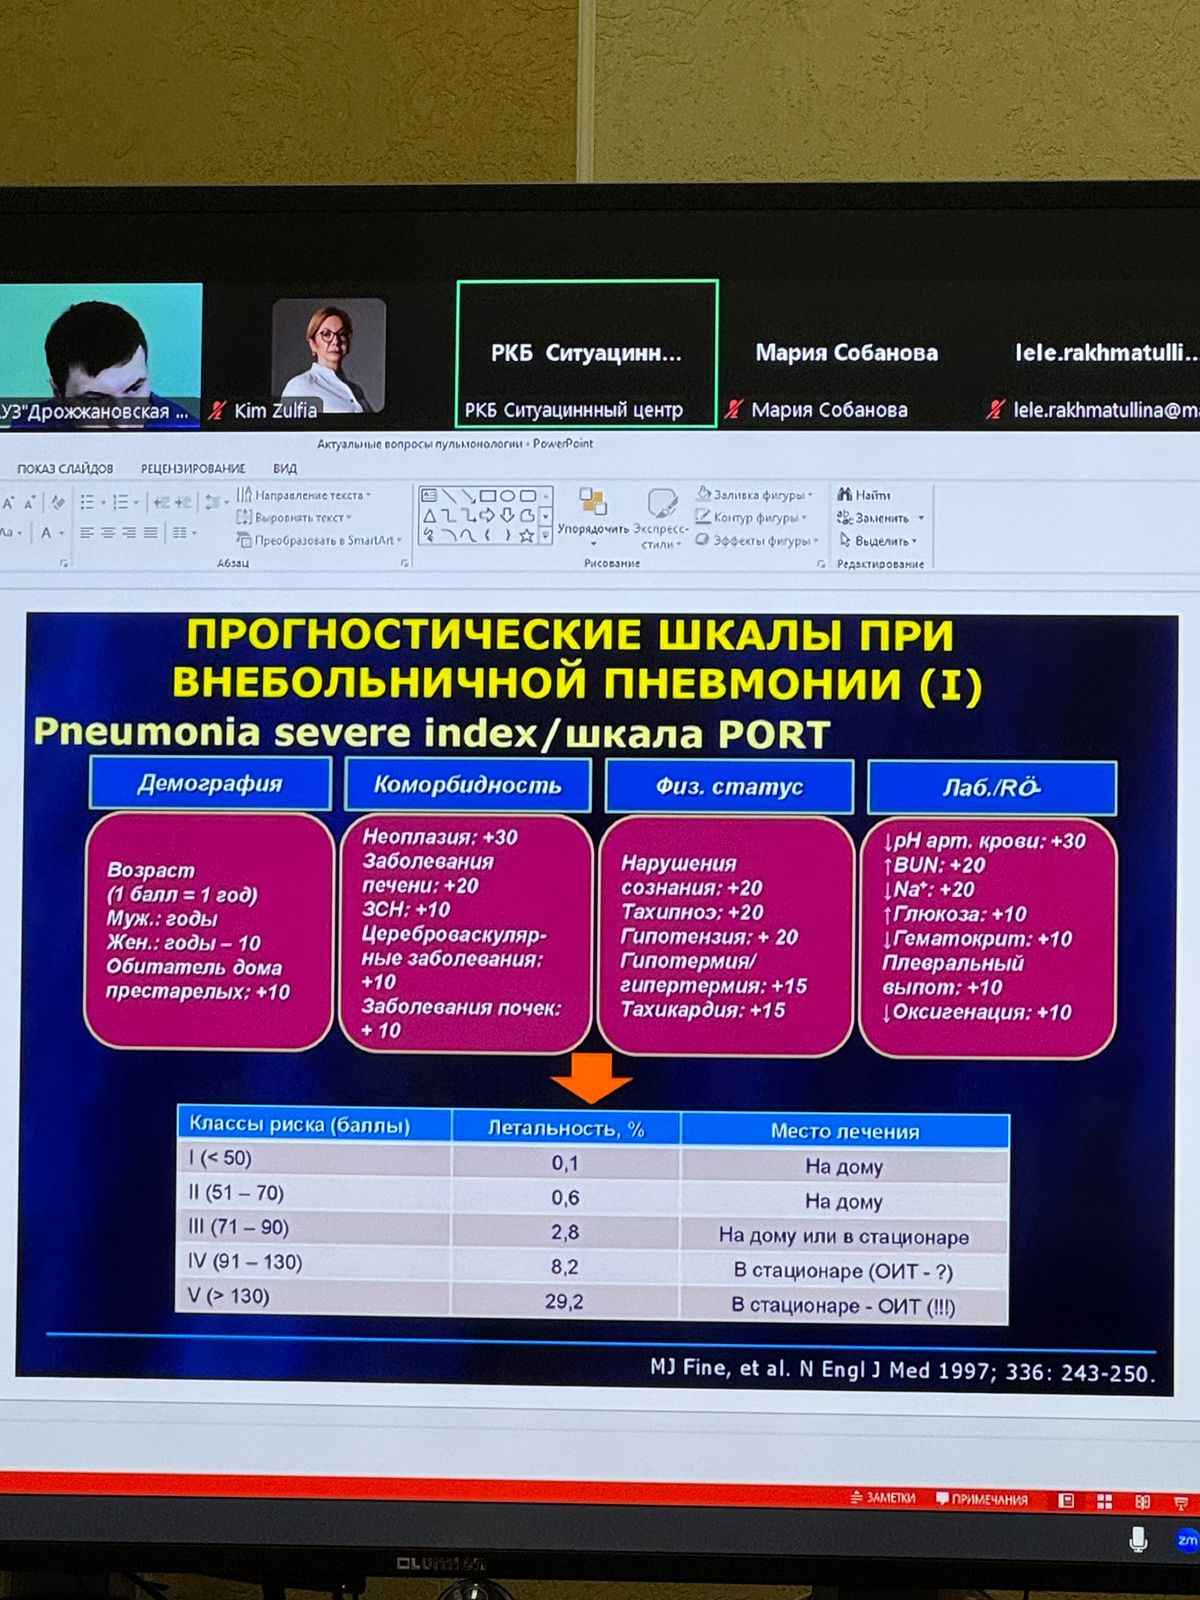Screen dimensions: 1200x1600
Task: Expand Заливка фигуры shape fill dropdown
Action: pos(810,495)
